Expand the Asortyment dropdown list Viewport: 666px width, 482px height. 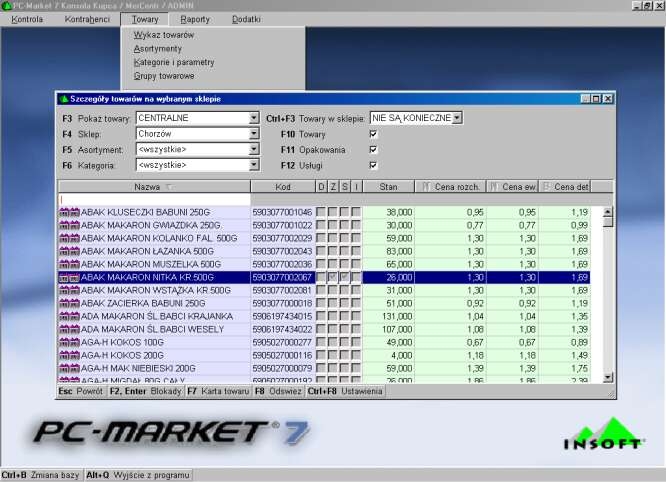tap(254, 149)
